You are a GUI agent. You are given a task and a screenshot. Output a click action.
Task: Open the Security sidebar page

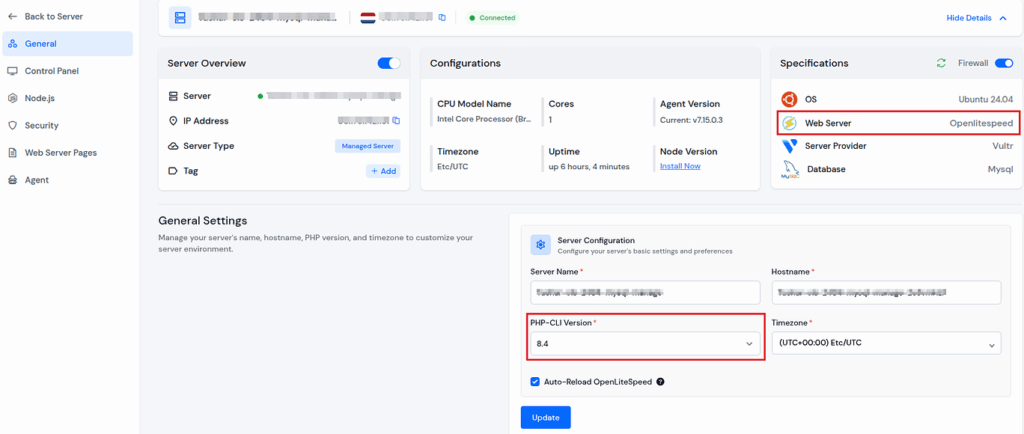[x=41, y=125]
